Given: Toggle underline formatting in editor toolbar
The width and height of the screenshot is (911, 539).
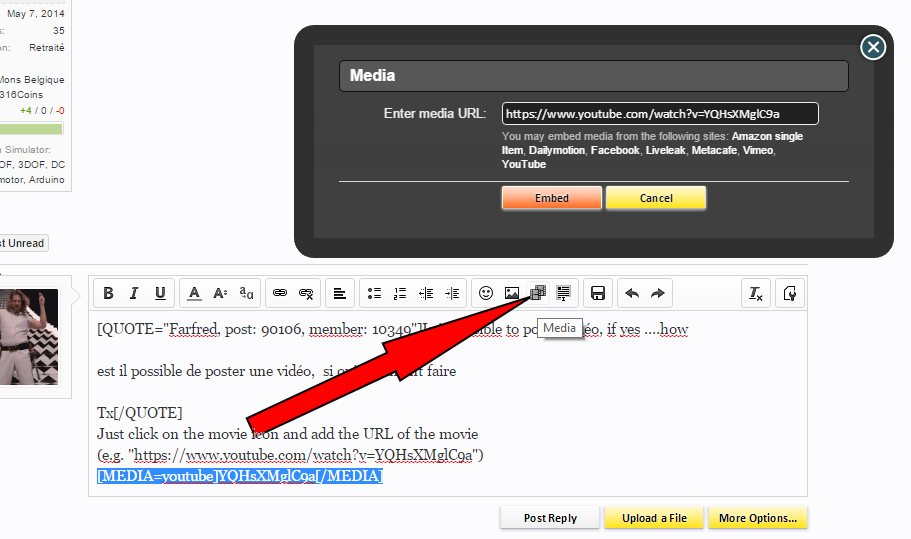Looking at the screenshot, I should pyautogui.click(x=160, y=293).
